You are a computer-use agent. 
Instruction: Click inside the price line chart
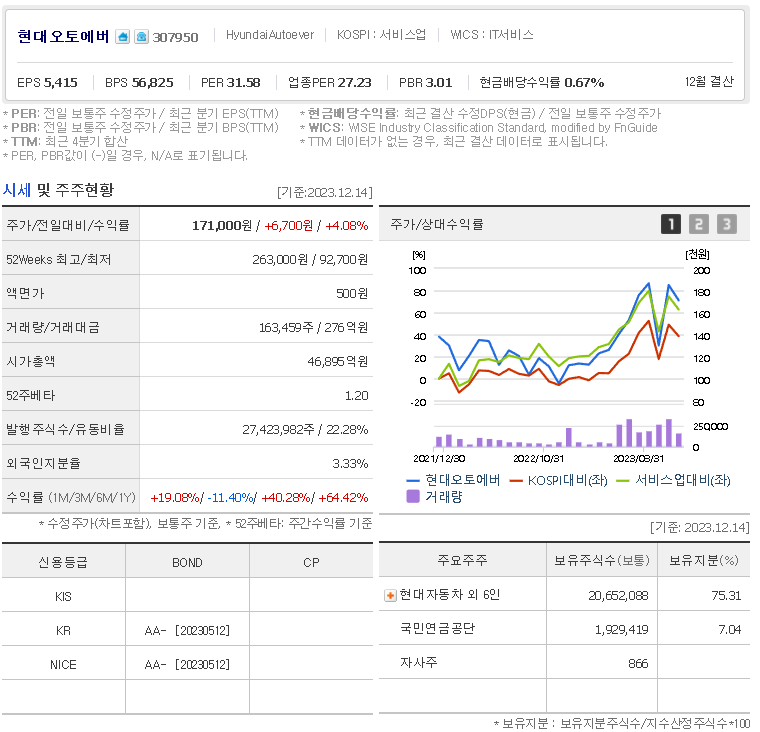(558, 335)
